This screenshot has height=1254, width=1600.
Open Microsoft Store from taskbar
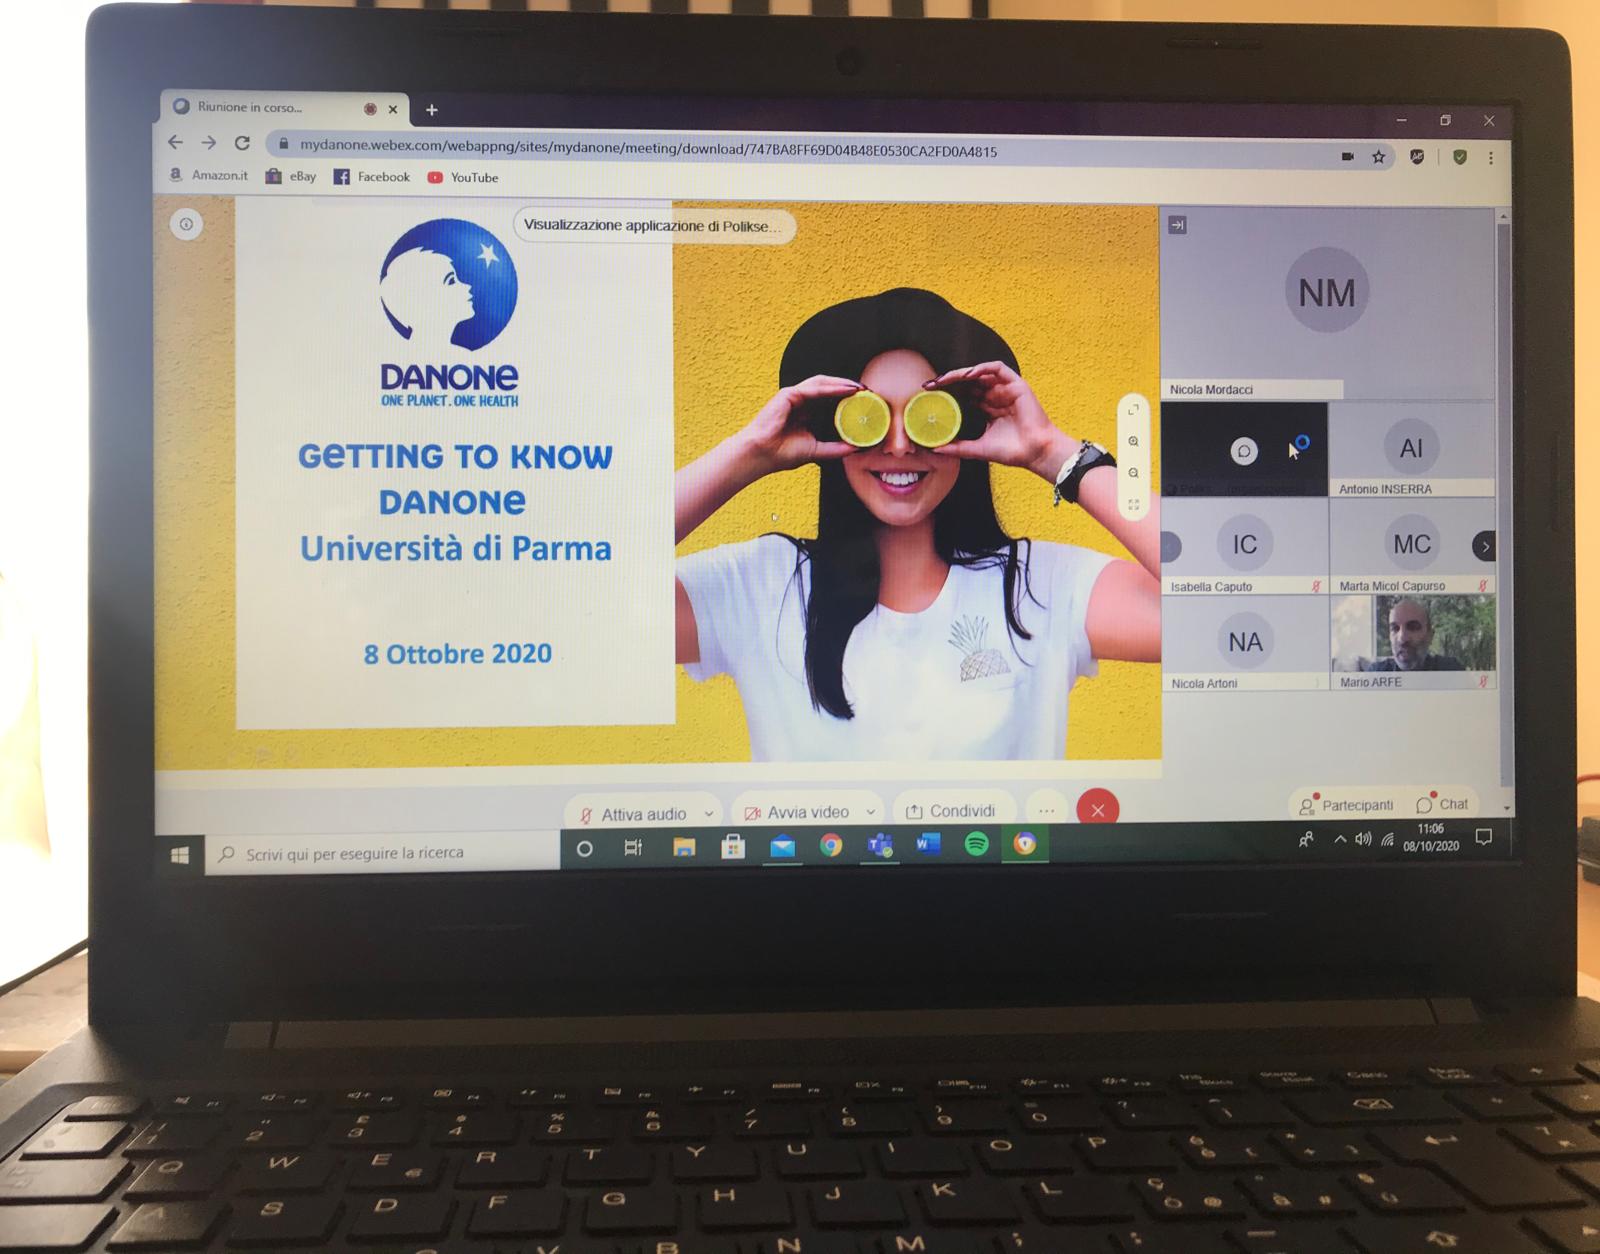pos(733,848)
